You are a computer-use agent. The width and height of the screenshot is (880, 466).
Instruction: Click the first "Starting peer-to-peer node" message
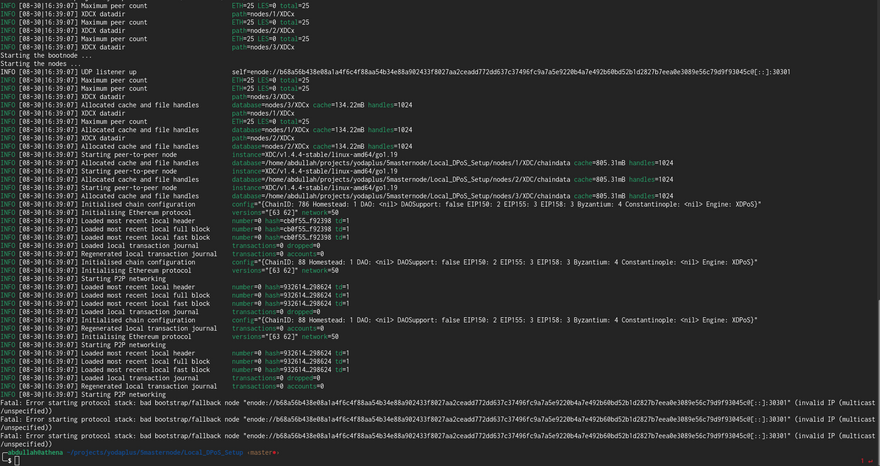(x=129, y=155)
